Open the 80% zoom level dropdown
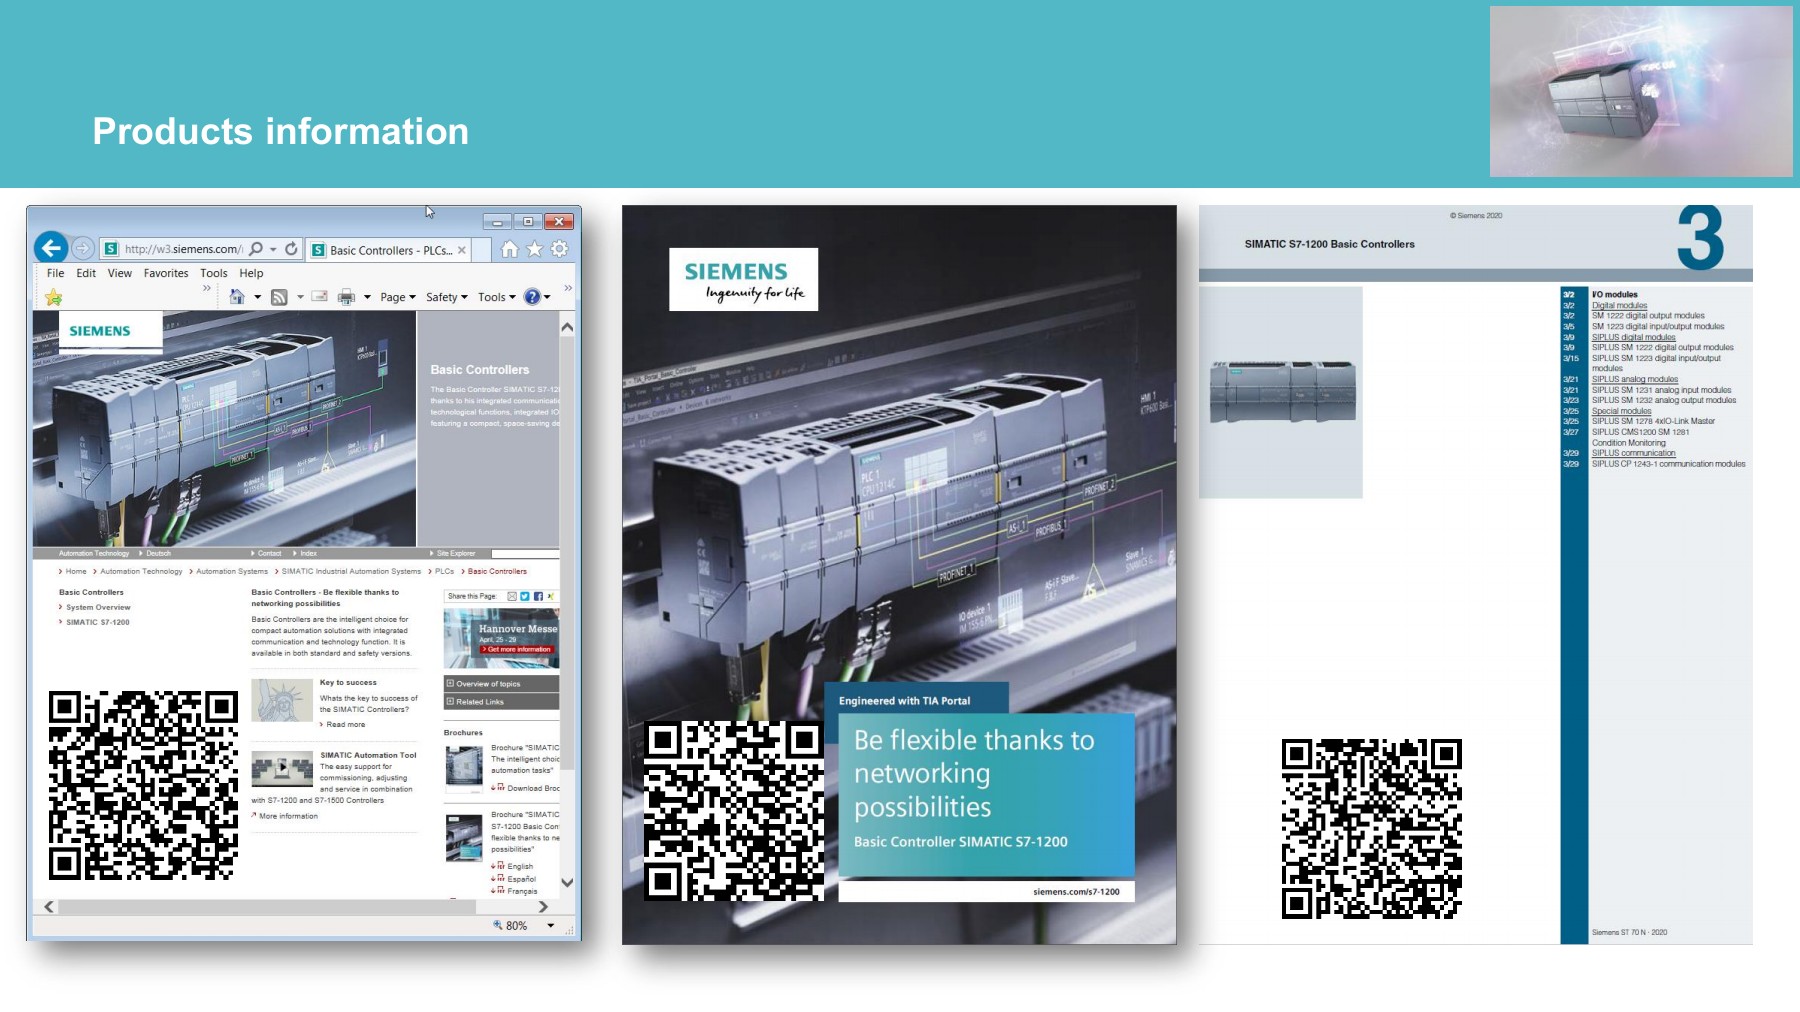 [x=550, y=926]
